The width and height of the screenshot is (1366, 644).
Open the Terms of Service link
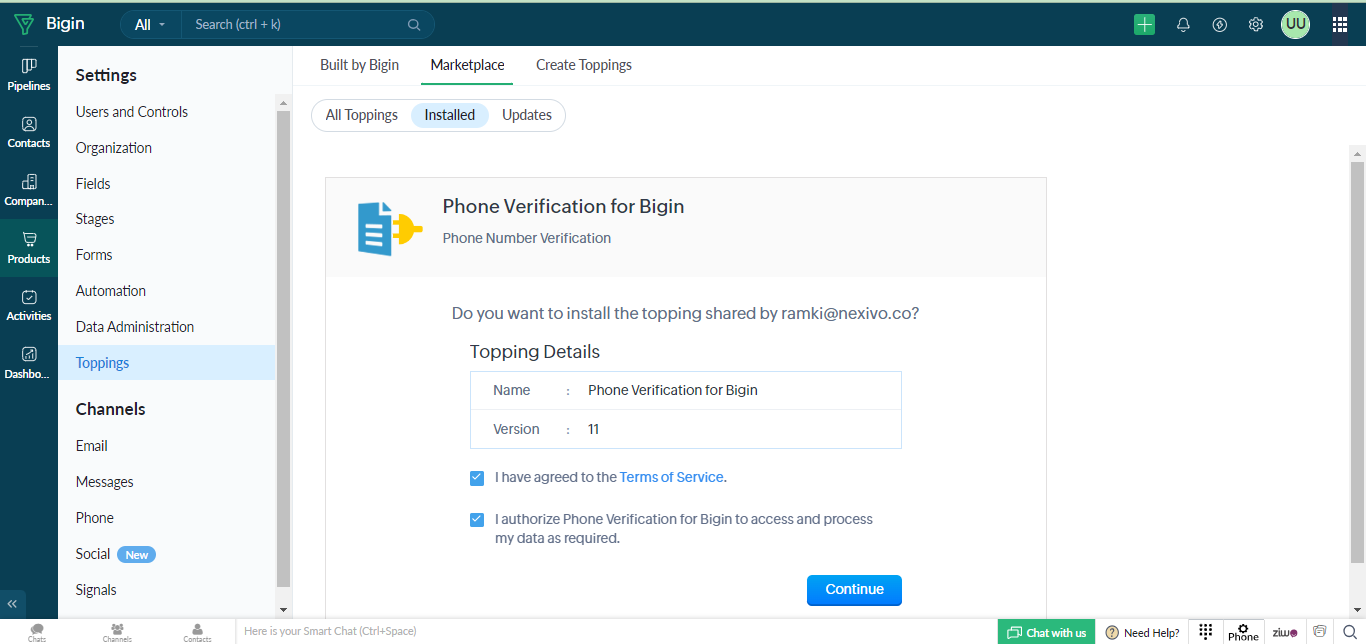[671, 478]
